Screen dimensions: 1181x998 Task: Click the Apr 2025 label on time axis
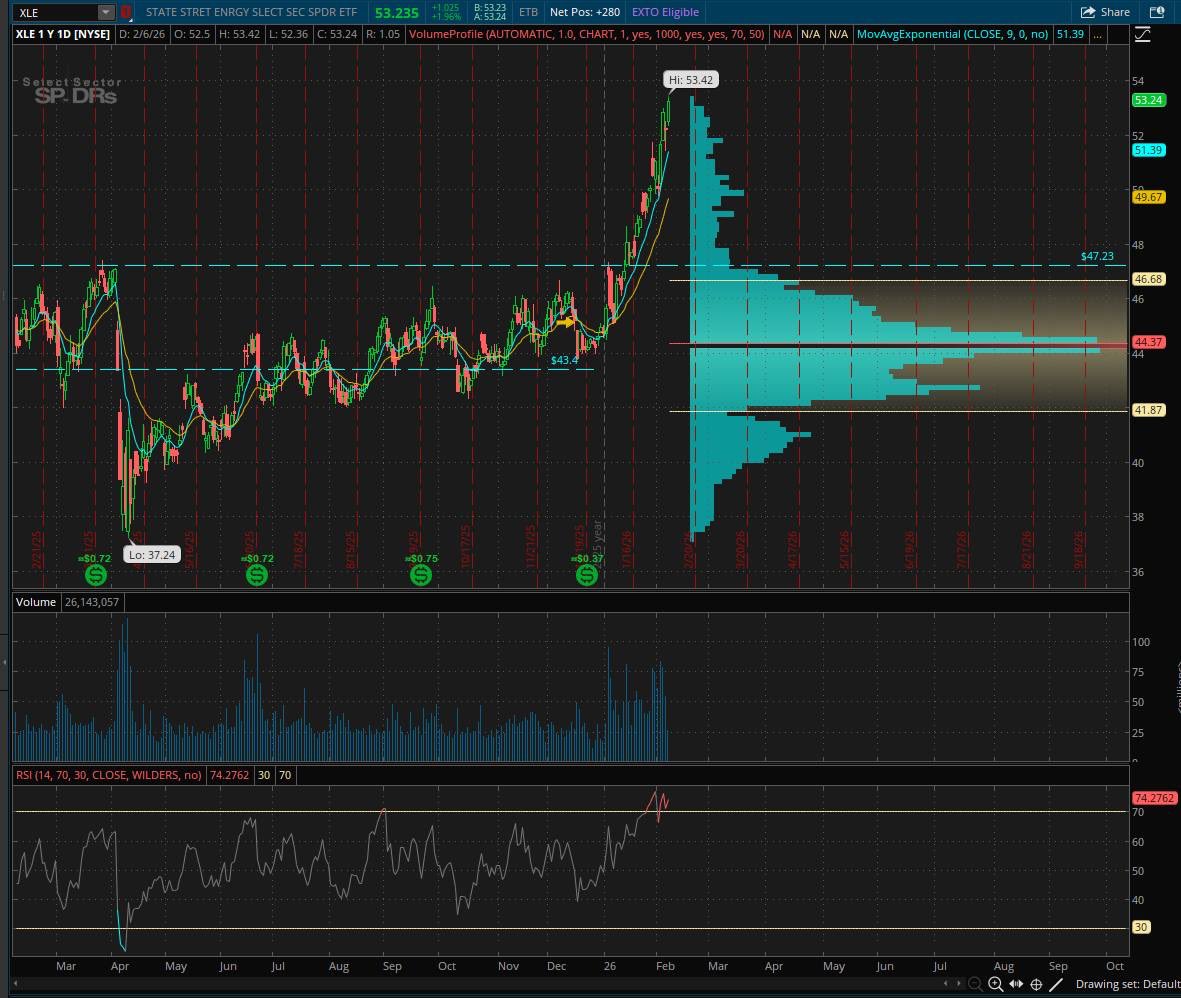[120, 966]
